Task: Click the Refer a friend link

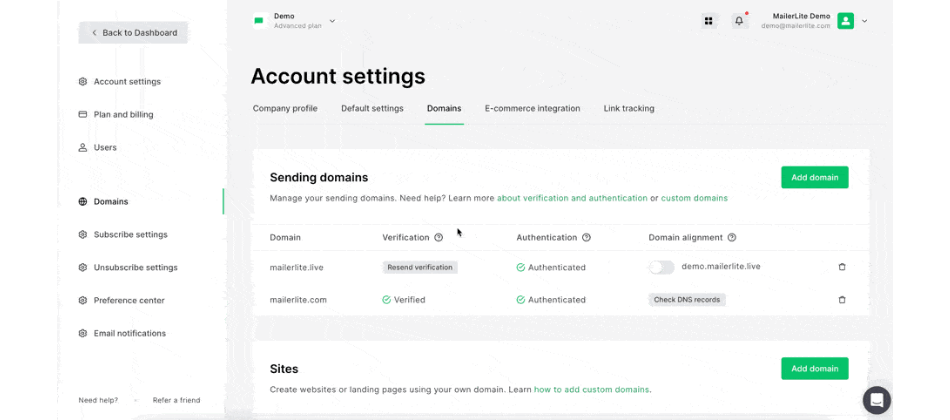Action: (176, 400)
